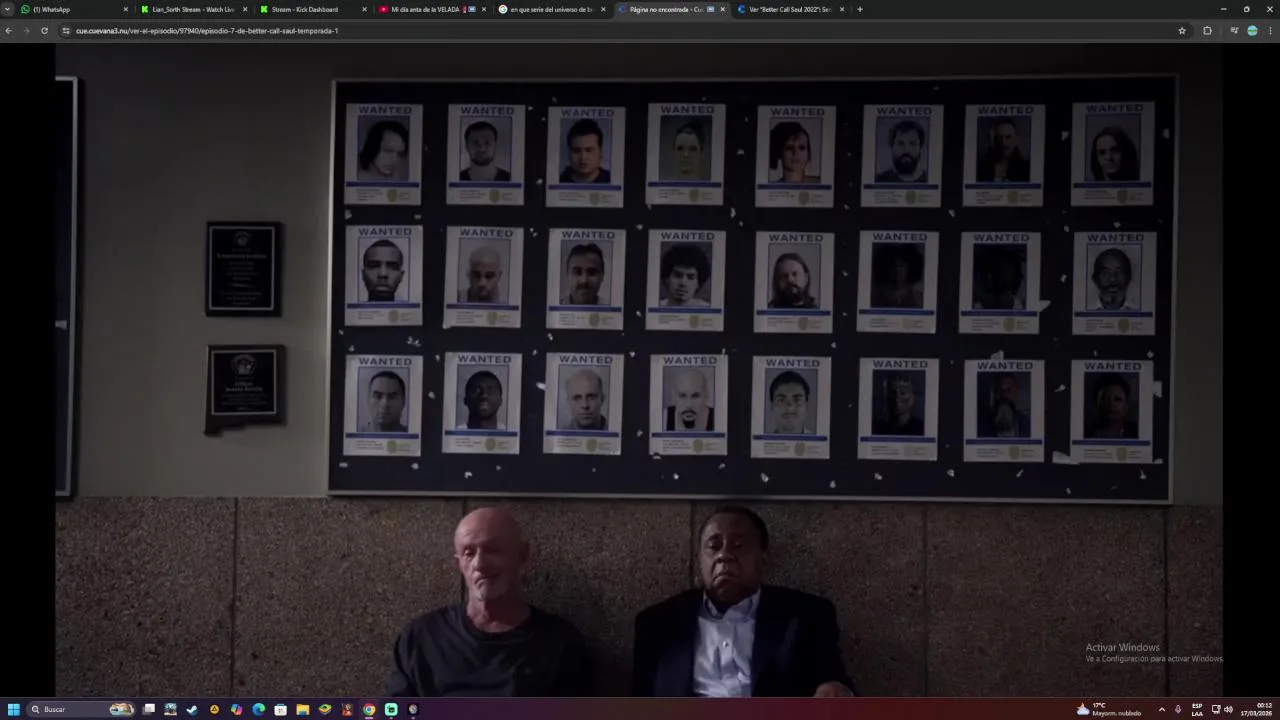
Task: Click the address bar URL
Action: click(x=207, y=31)
